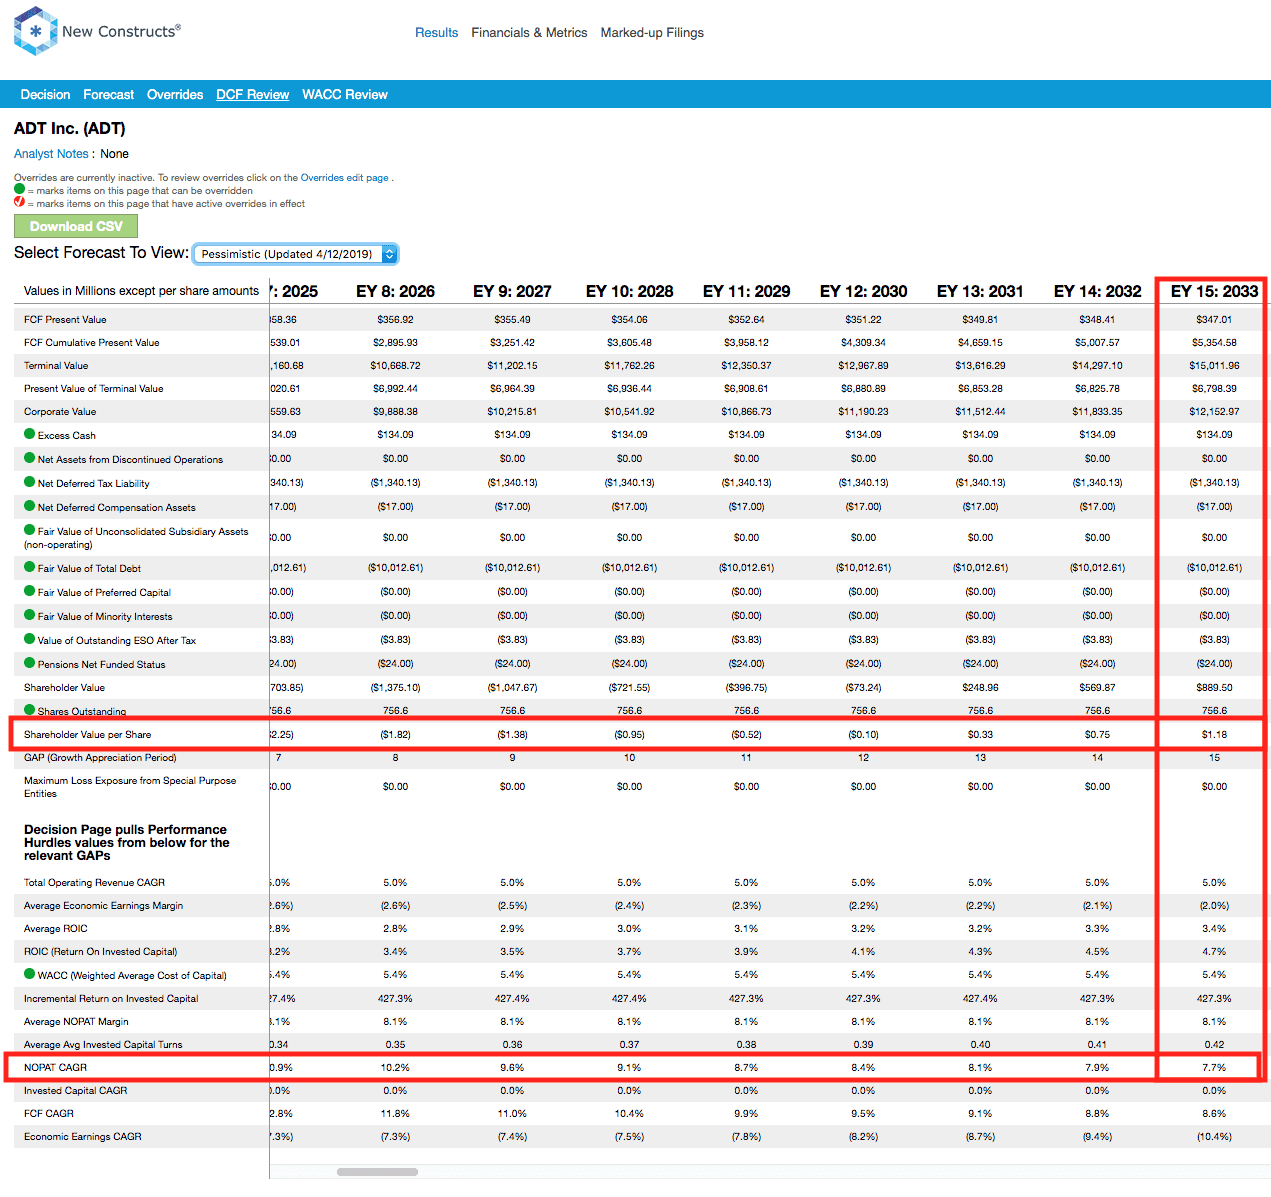Click the green marker next to WACC row
The image size is (1271, 1197).
(28, 974)
